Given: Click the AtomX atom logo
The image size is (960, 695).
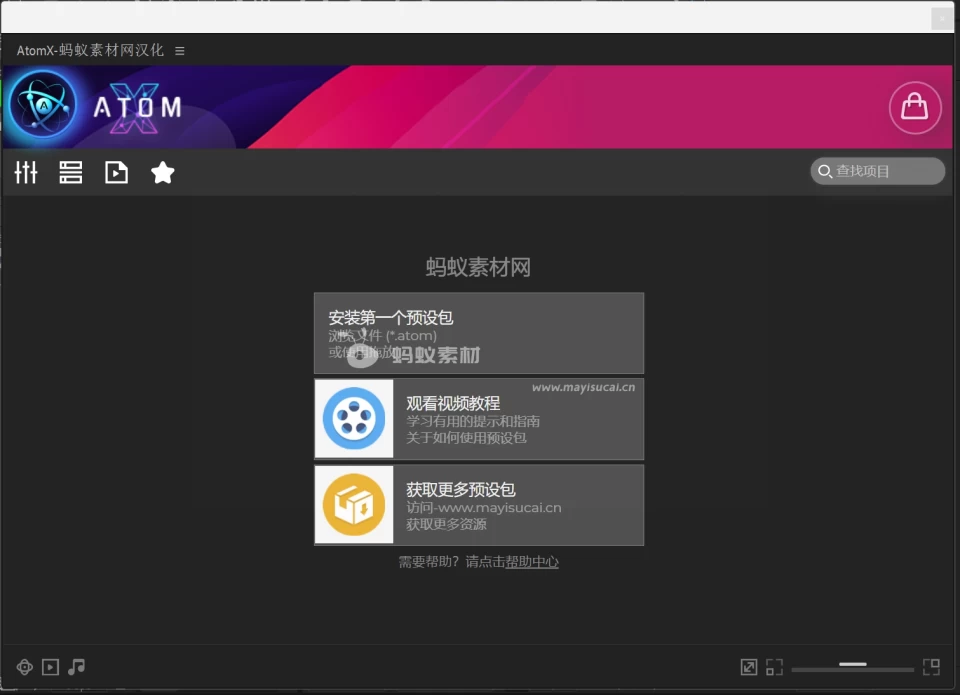Looking at the screenshot, I should pos(42,106).
